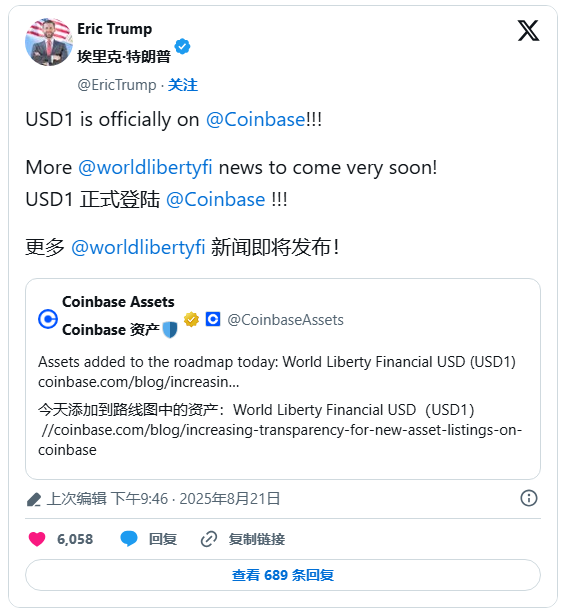566x614 pixels.
Task: Open the X logo icon
Action: 528,31
